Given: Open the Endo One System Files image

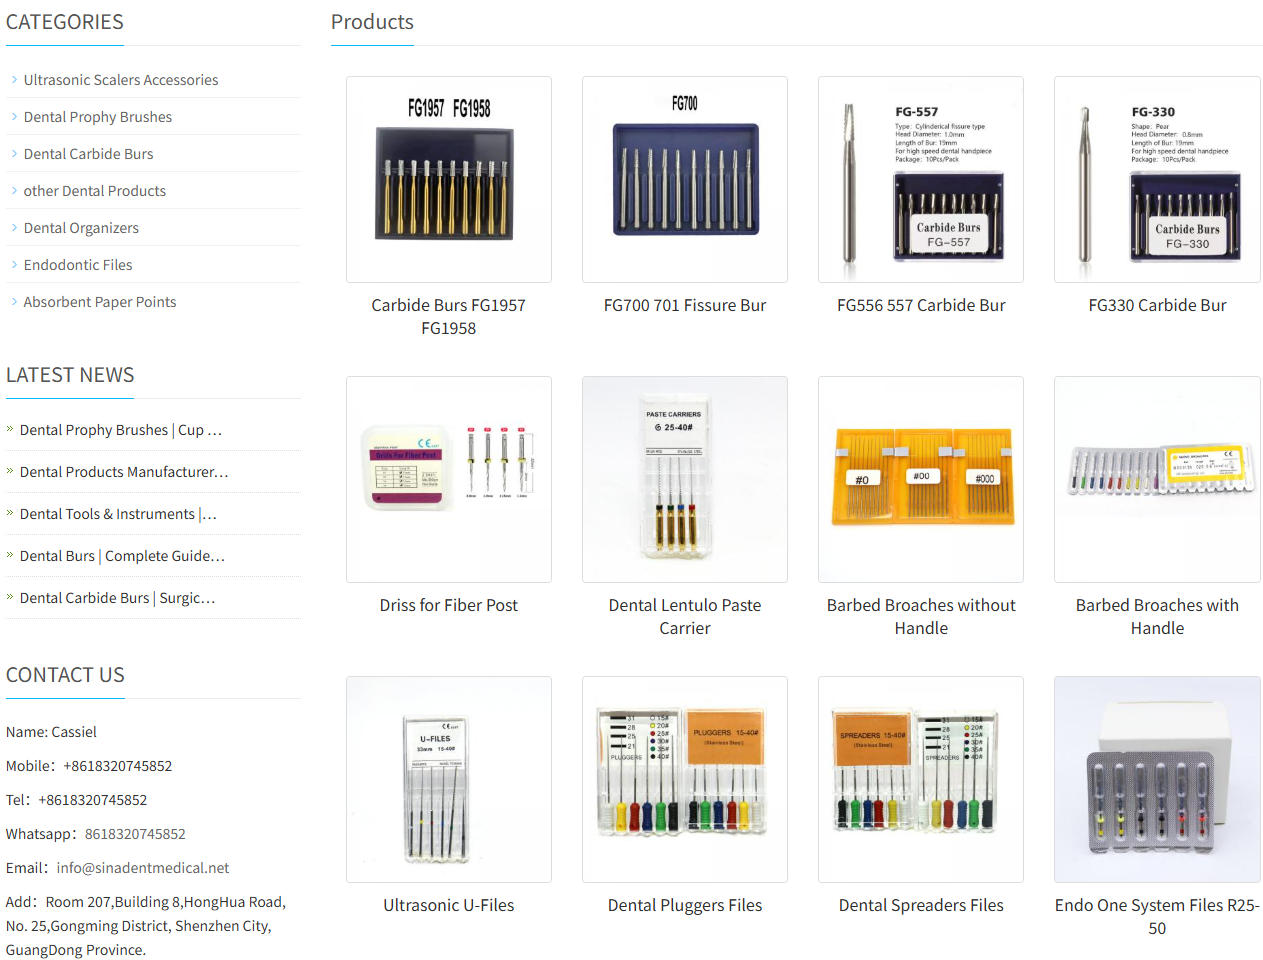Looking at the screenshot, I should tap(1156, 780).
